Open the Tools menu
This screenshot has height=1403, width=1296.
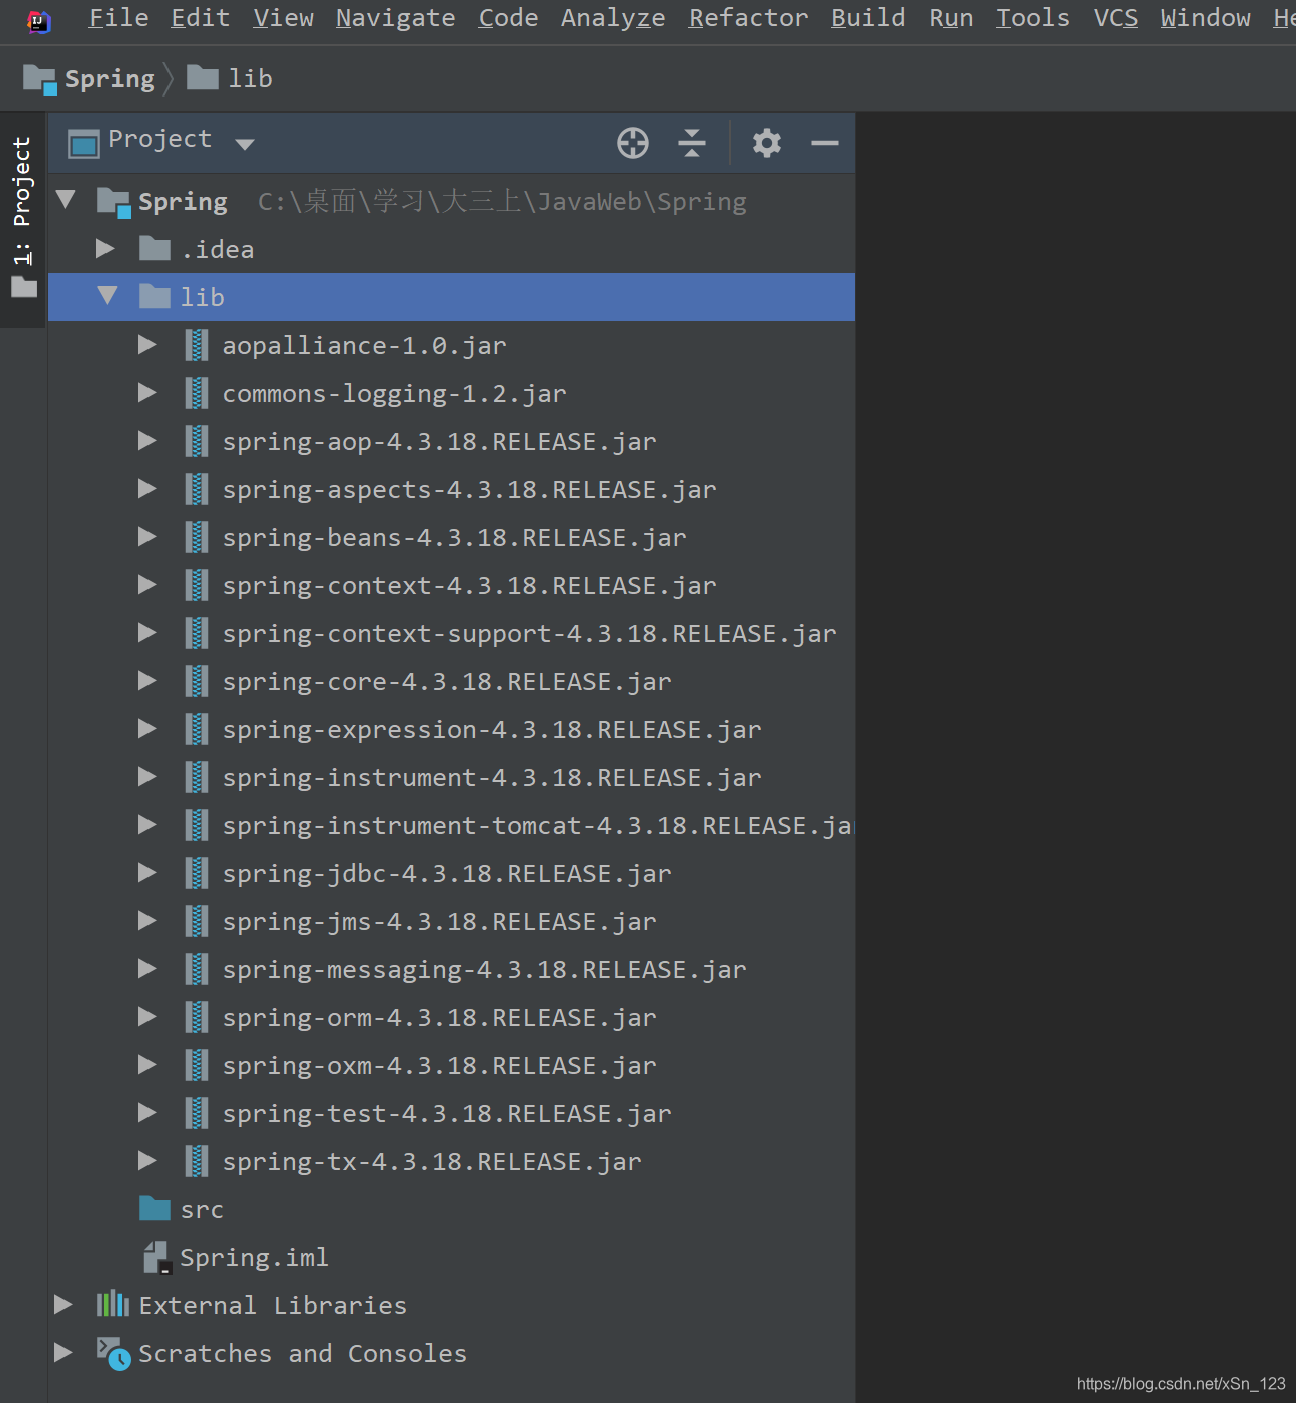point(1033,18)
